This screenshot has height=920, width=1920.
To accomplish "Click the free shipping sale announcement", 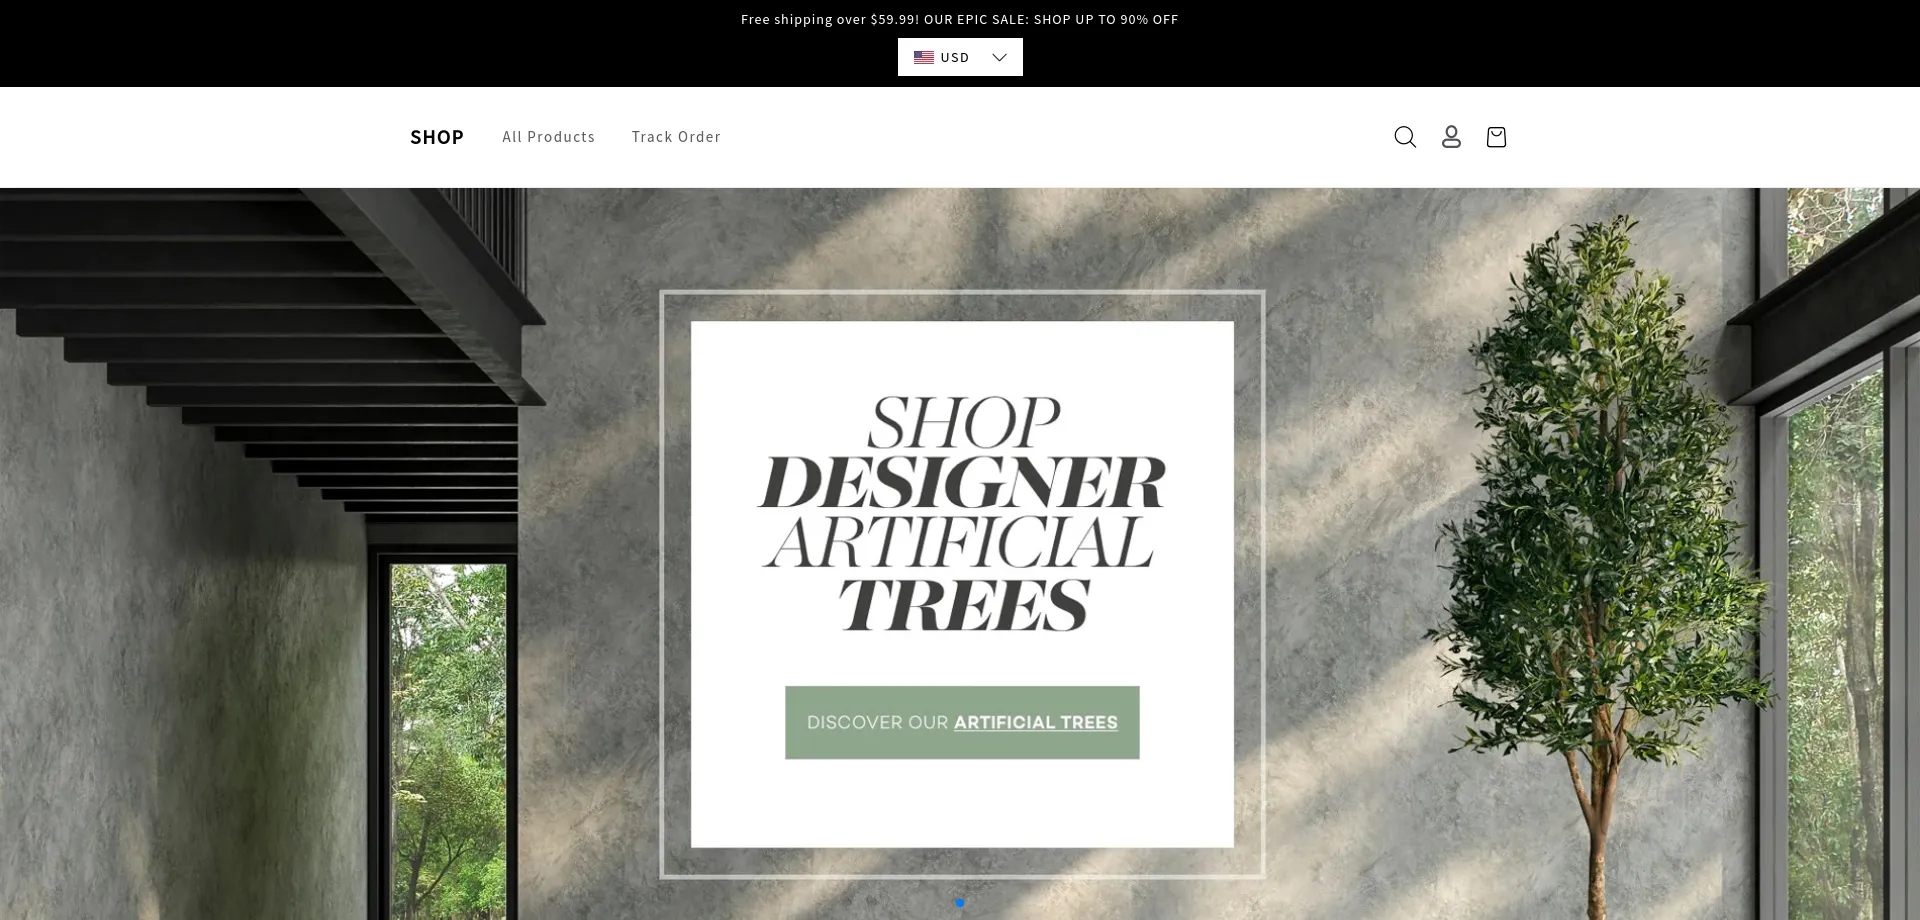I will (960, 19).
